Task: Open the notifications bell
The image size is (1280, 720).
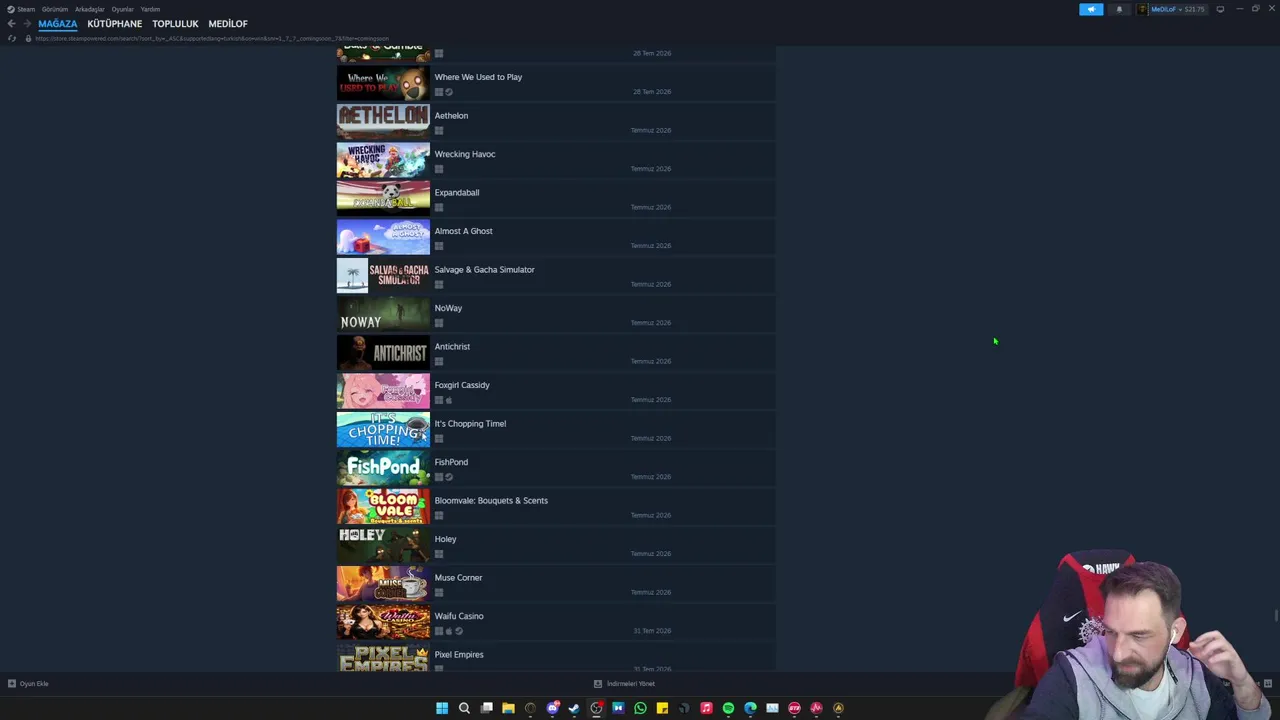Action: tap(1119, 9)
